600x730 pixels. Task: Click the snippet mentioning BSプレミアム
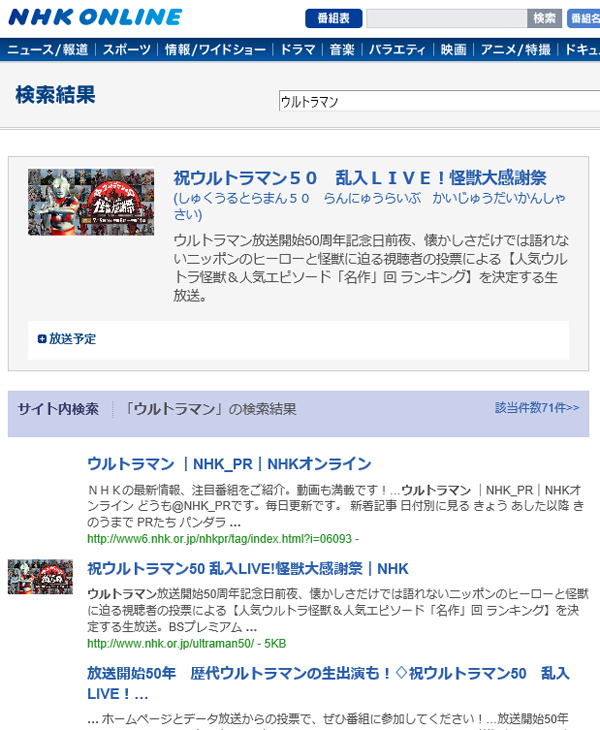(338, 610)
